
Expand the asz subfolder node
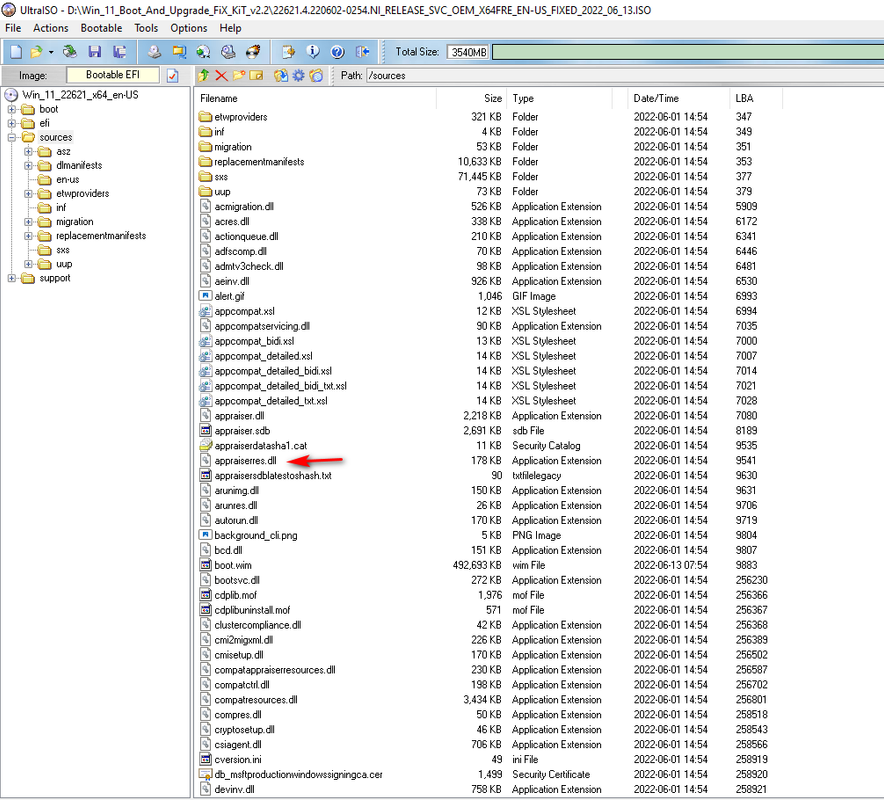coord(28,152)
